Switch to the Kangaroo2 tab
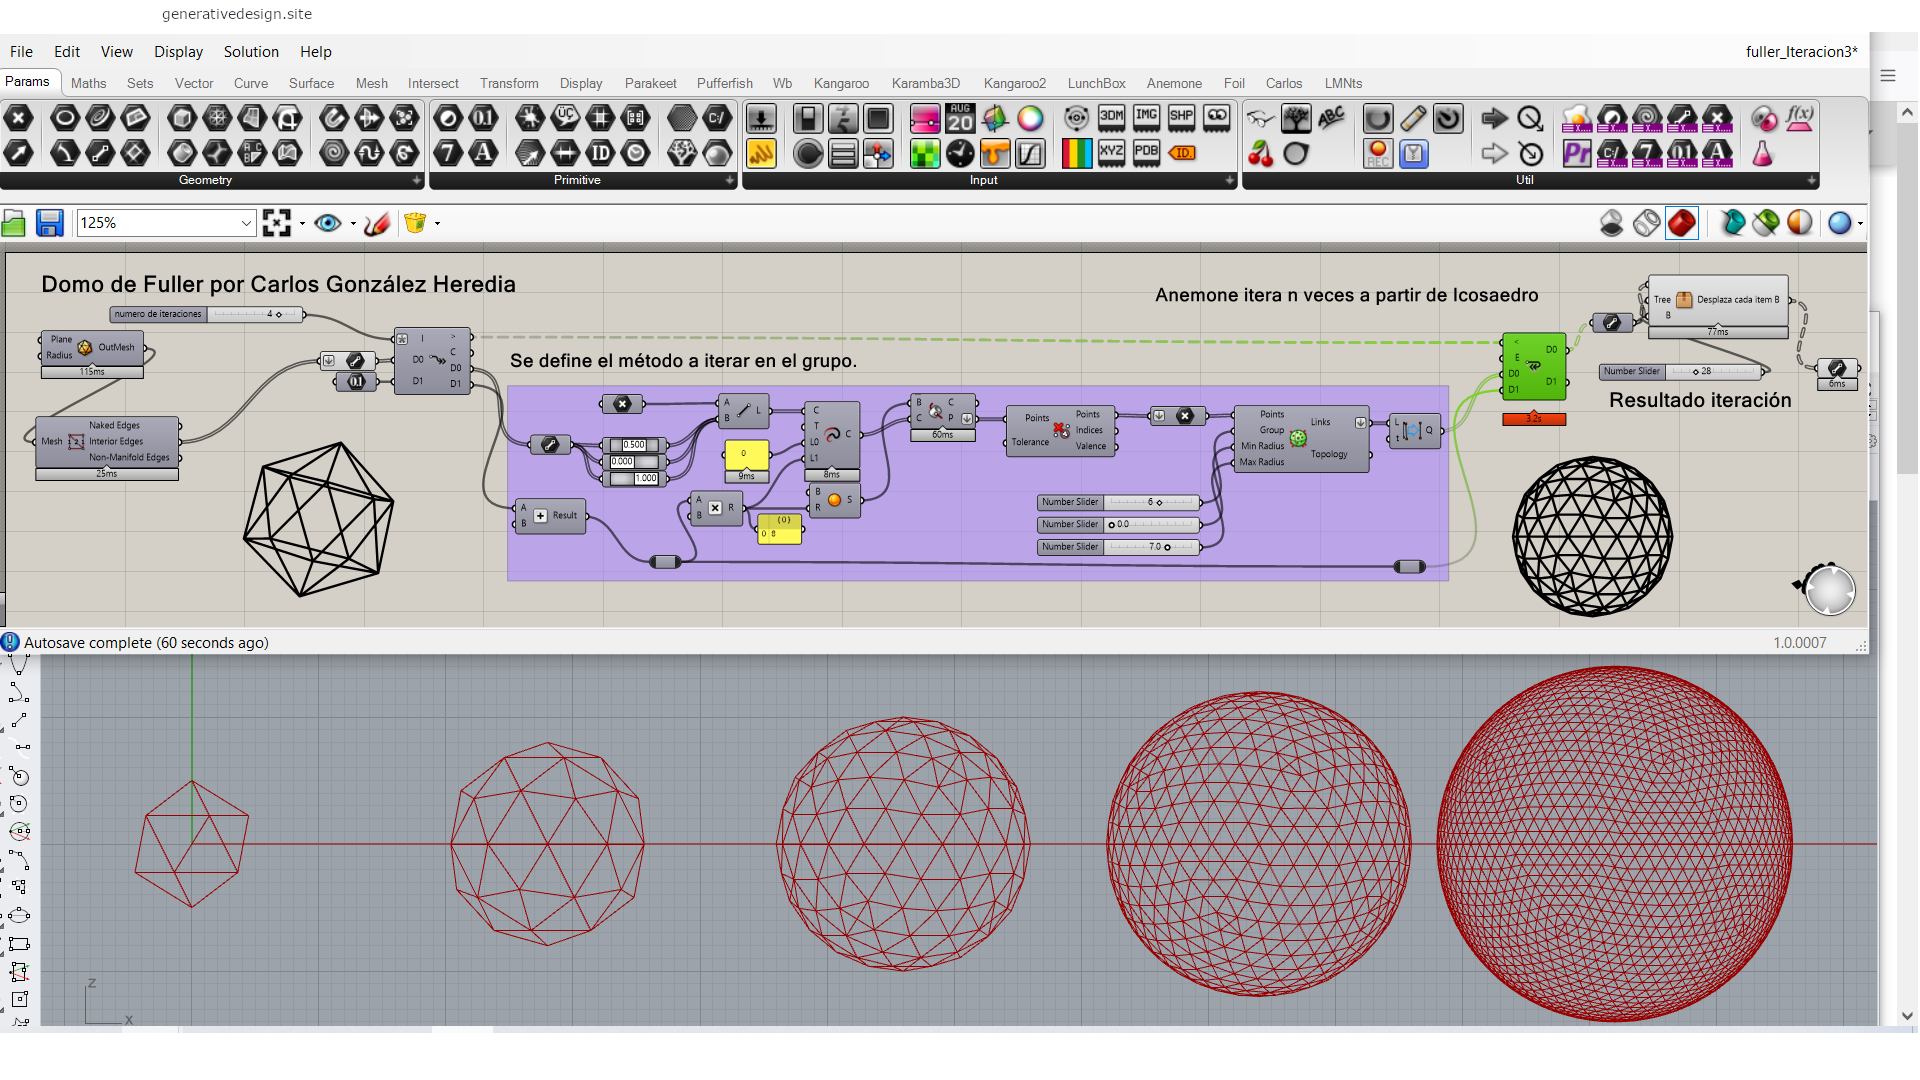Image resolution: width=1920 pixels, height=1080 pixels. [x=1014, y=83]
